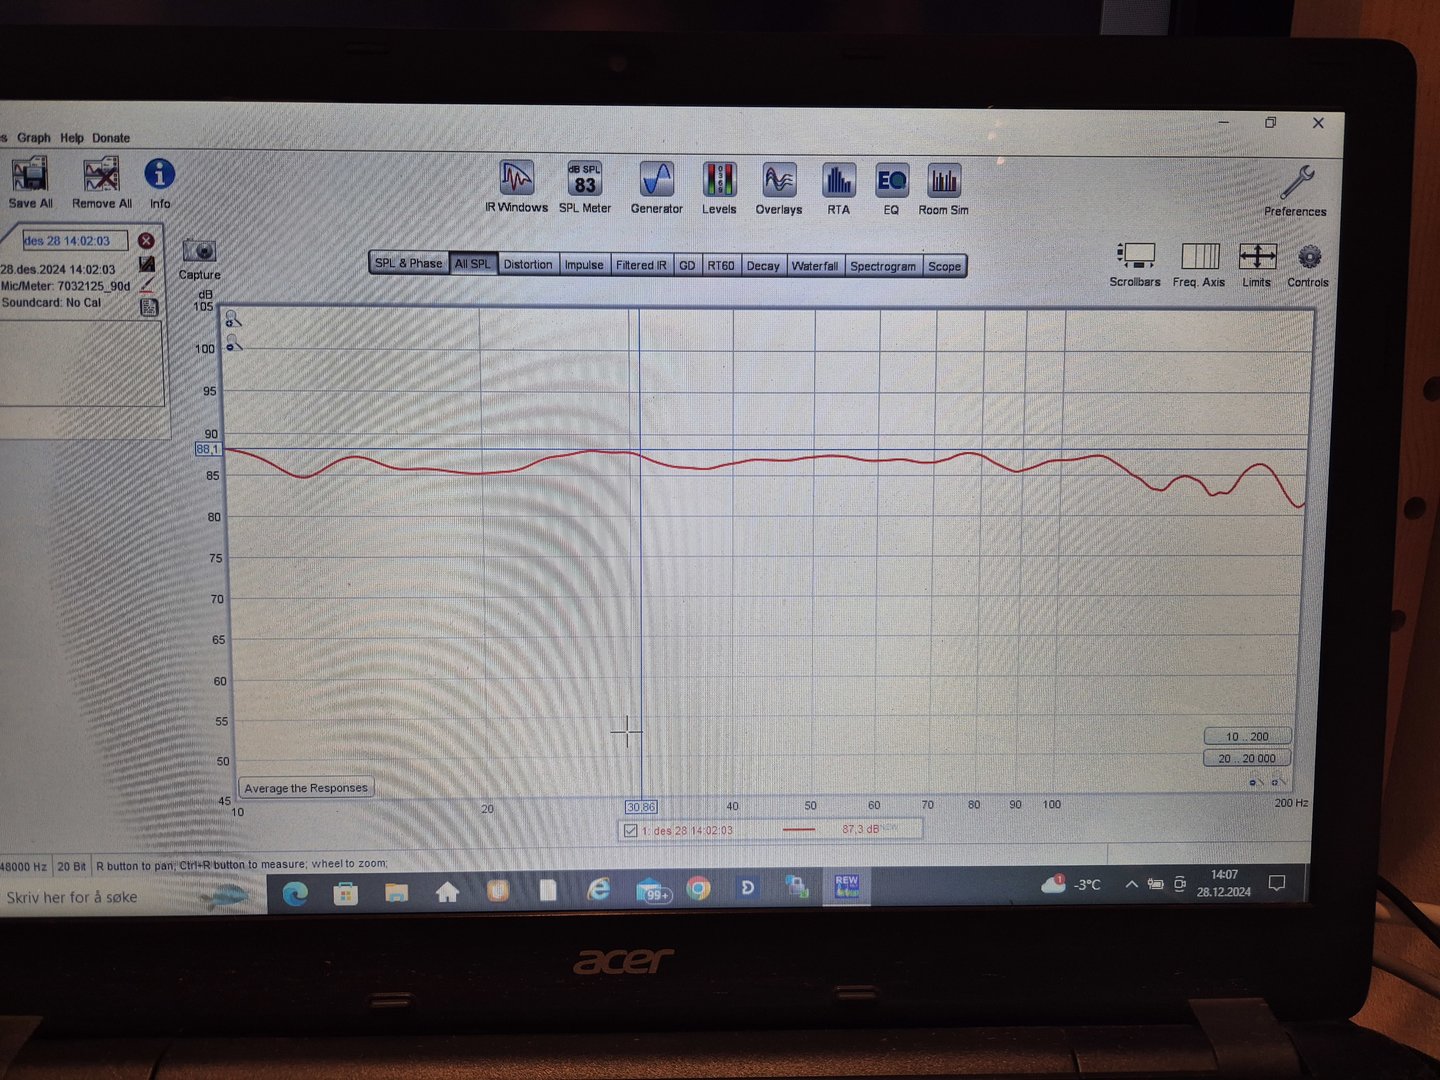This screenshot has height=1080, width=1440.
Task: Open the RT60 tab
Action: (x=721, y=266)
